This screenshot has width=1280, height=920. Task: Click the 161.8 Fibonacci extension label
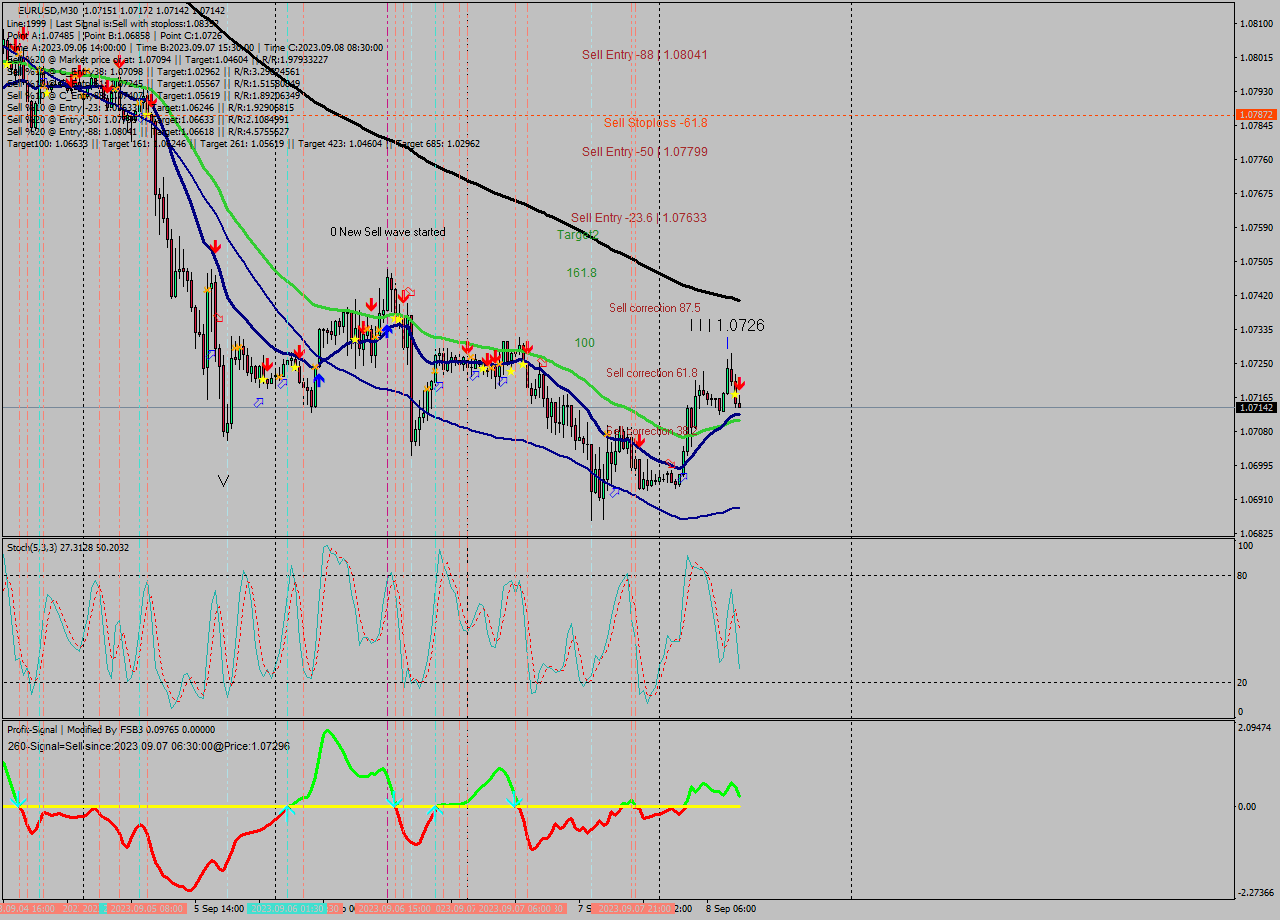tap(580, 271)
